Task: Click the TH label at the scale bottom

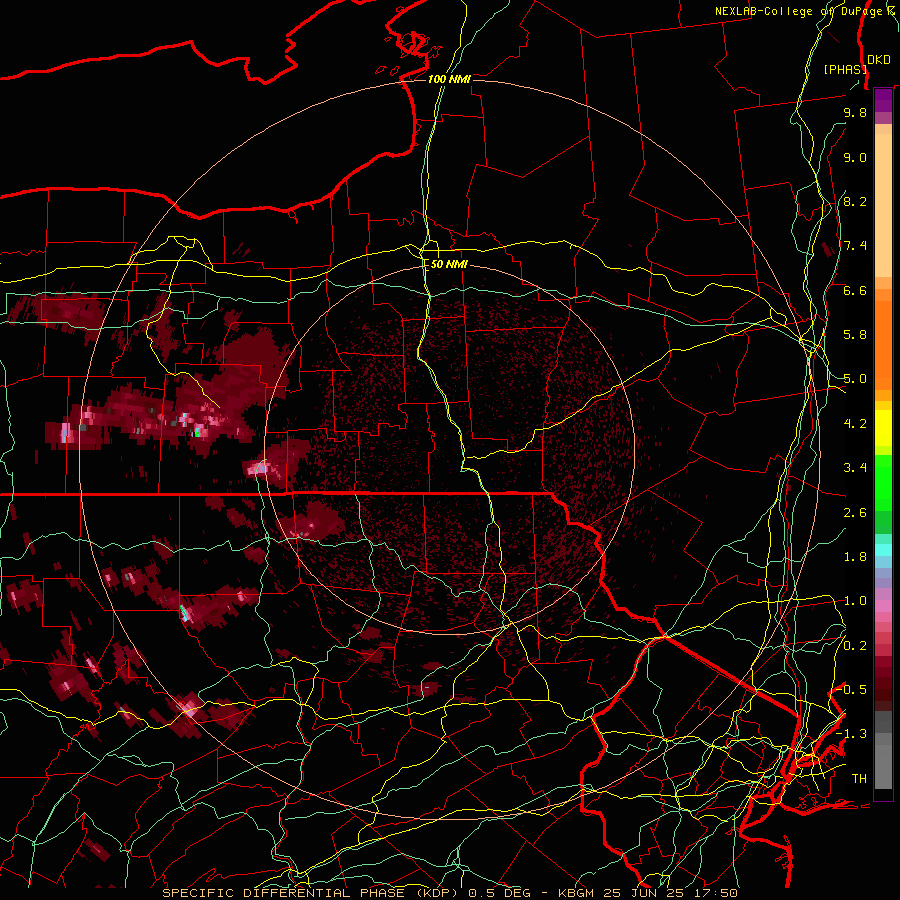Action: [x=859, y=779]
